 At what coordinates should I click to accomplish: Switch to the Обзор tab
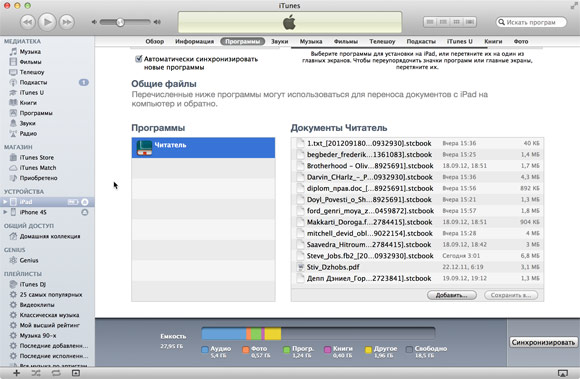(155, 41)
